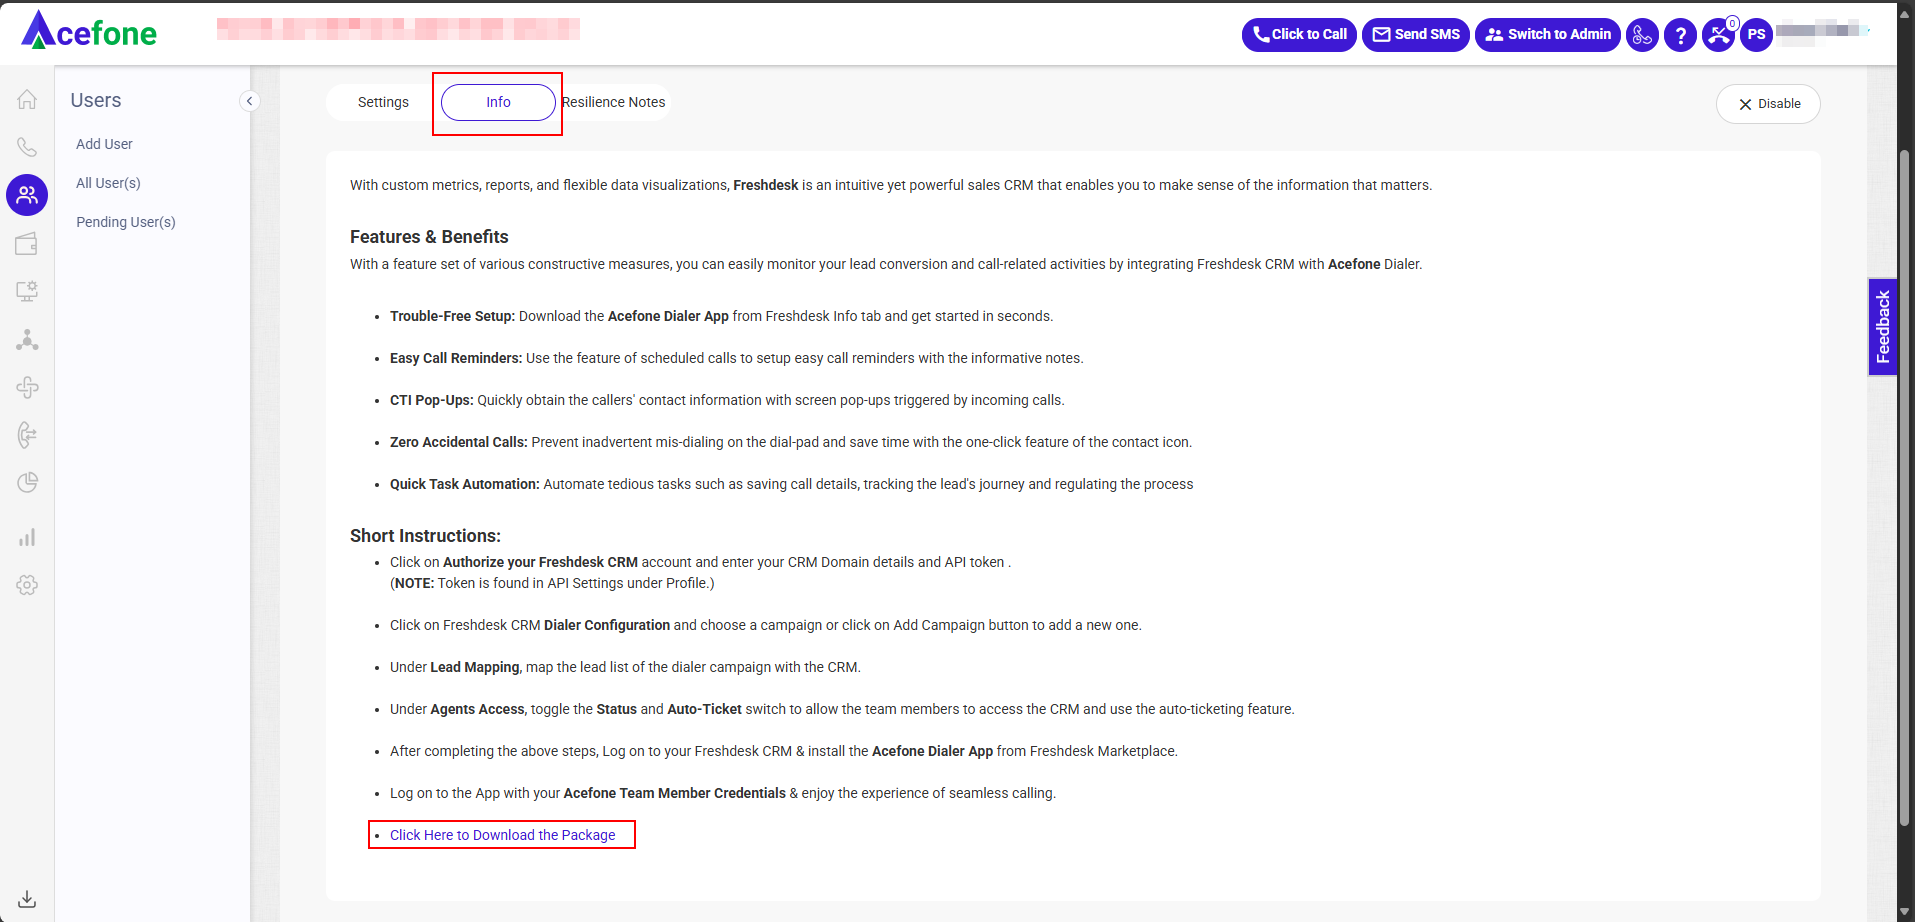
Task: Open the pie chart reports icon
Action: (x=27, y=483)
